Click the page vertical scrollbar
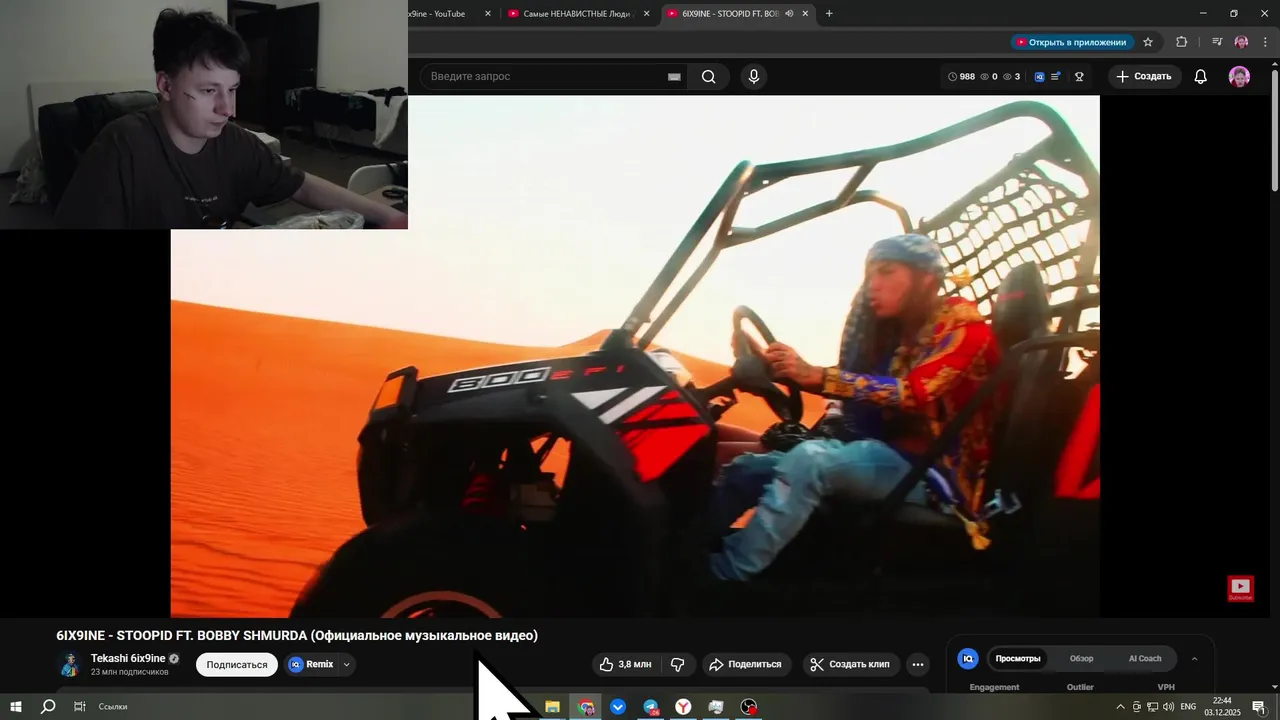The width and height of the screenshot is (1280, 720). click(1274, 130)
